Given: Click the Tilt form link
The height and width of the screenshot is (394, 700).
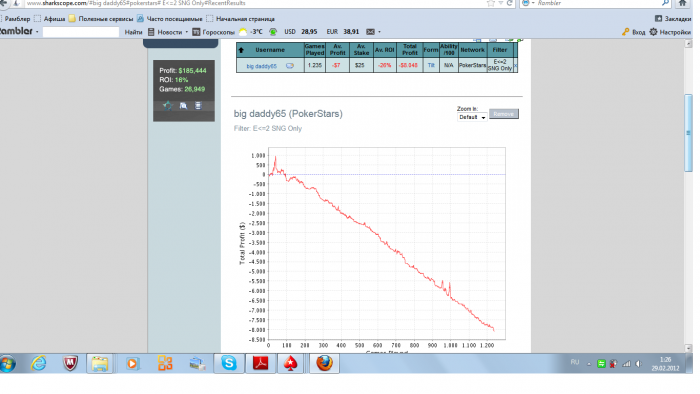Looking at the screenshot, I should [x=431, y=65].
